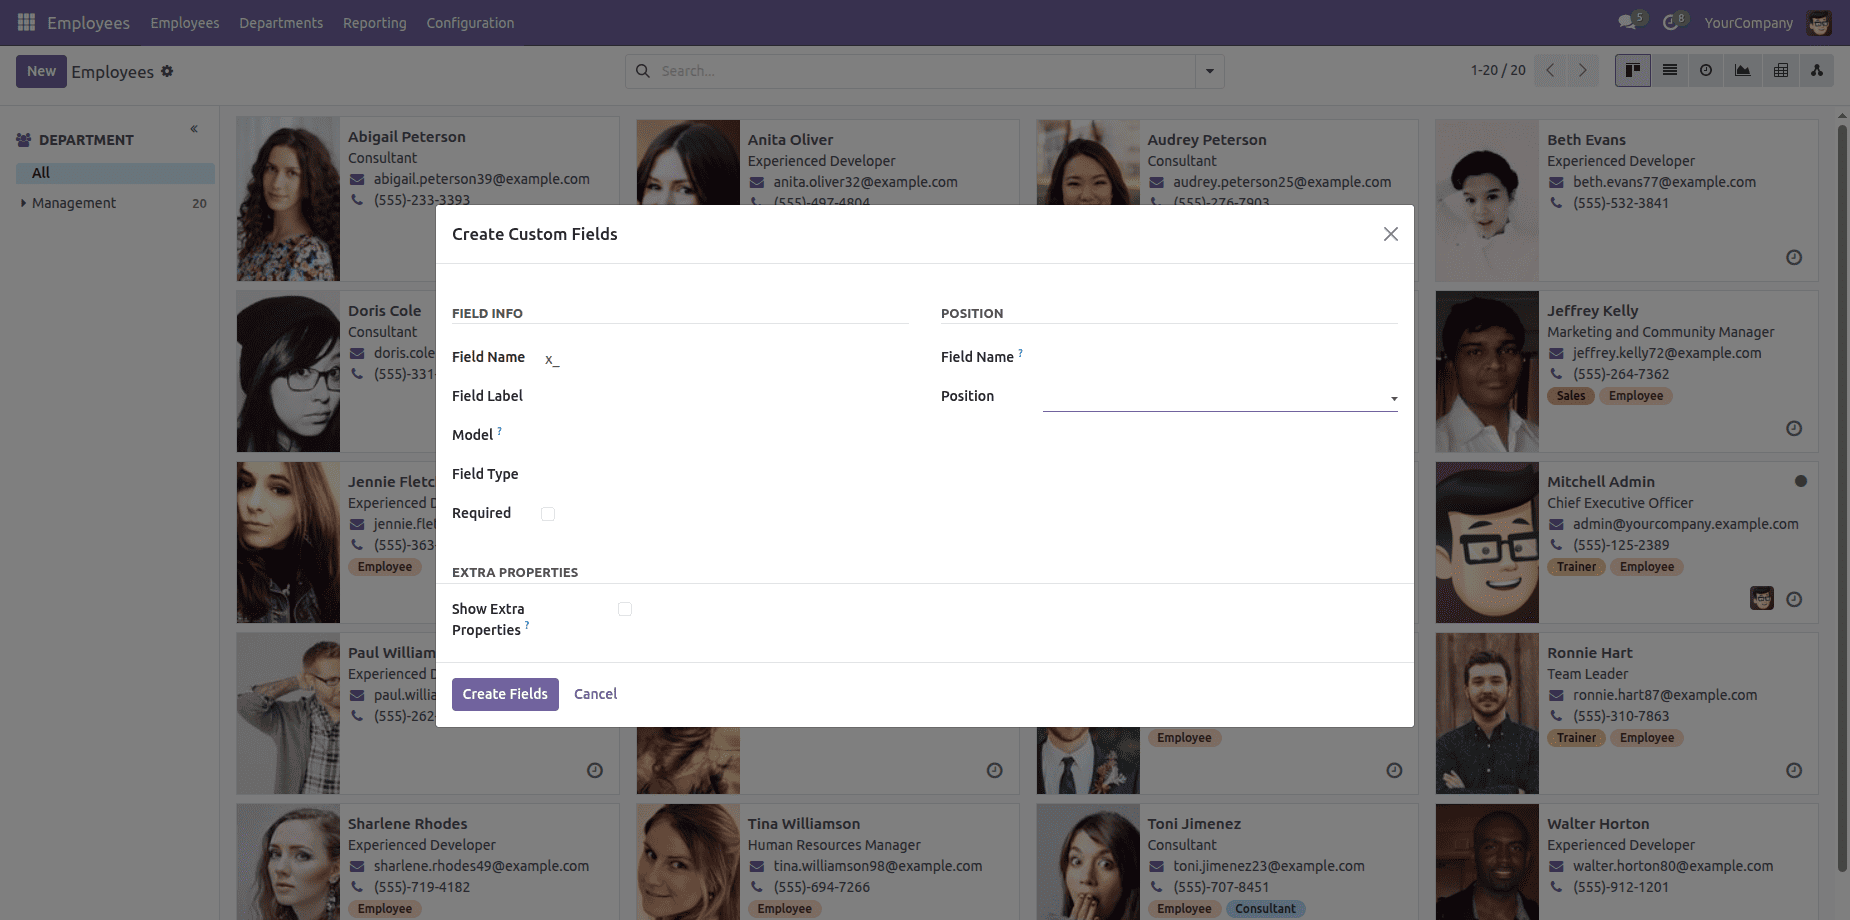The width and height of the screenshot is (1850, 920).
Task: Click YourCompany company switcher
Action: point(1749,23)
